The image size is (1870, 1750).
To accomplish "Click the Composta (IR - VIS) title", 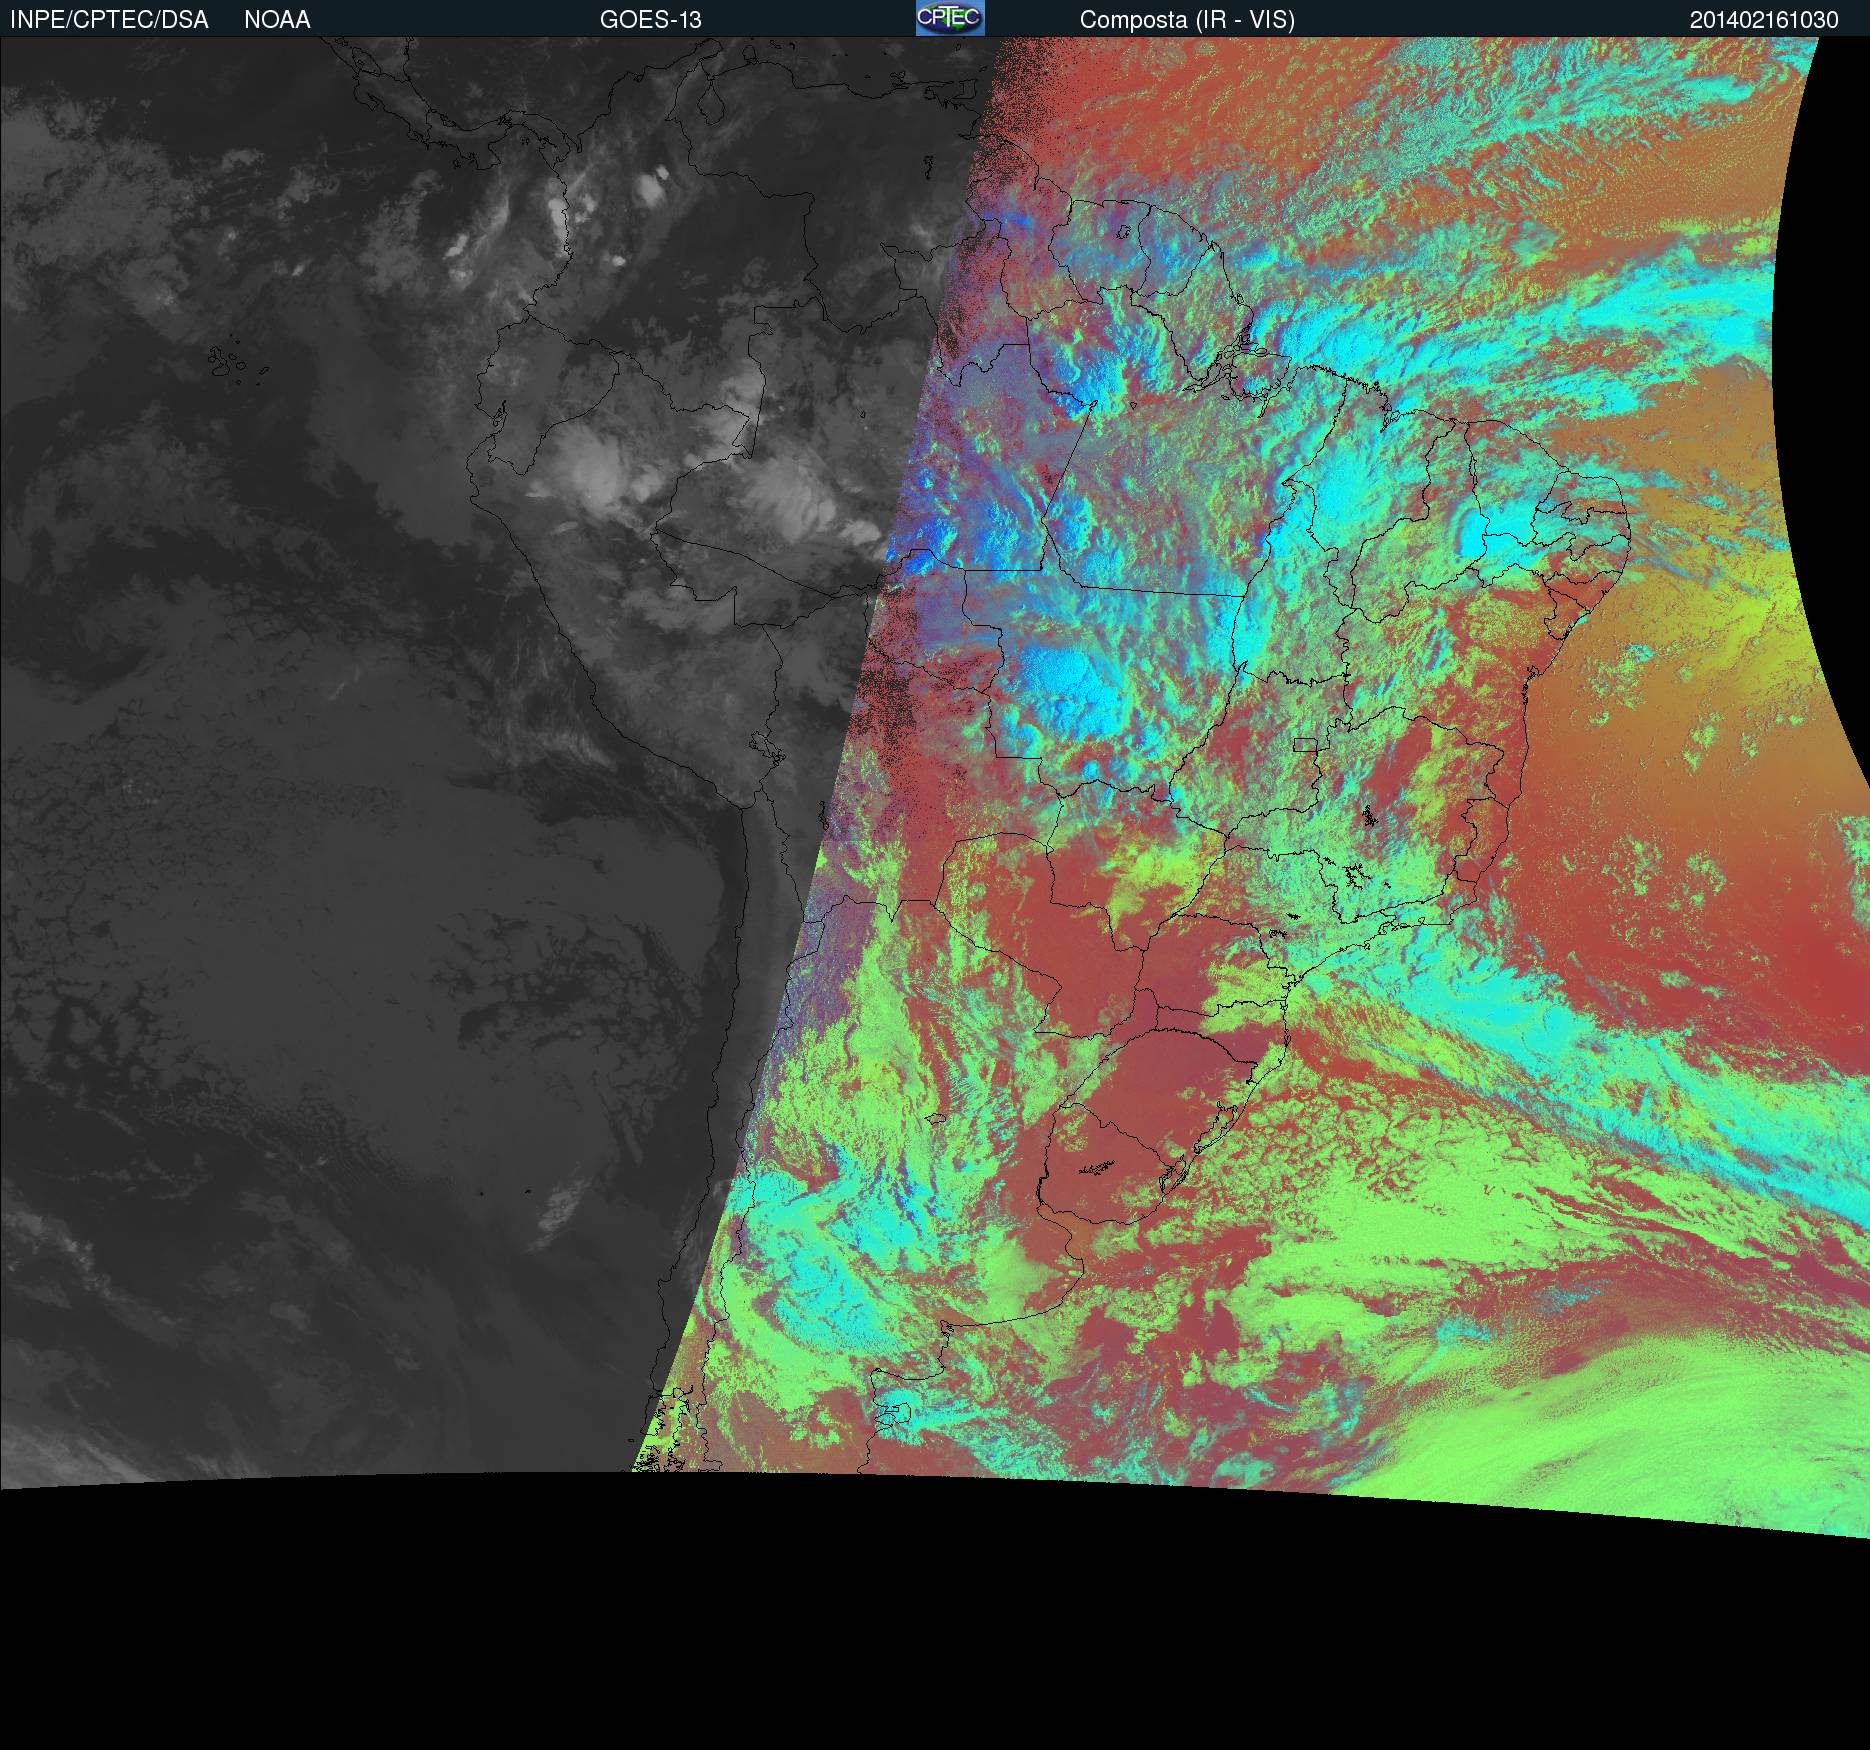I will [1187, 20].
